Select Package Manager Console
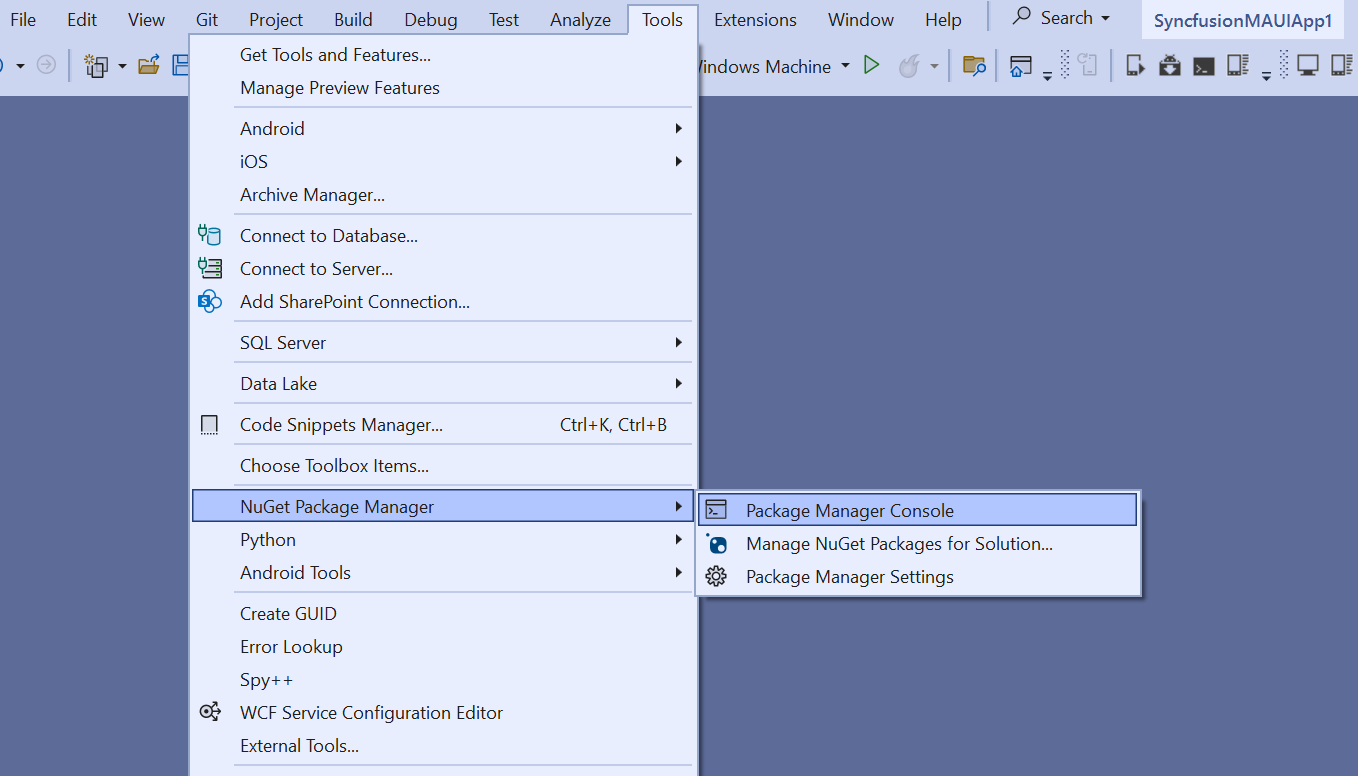Image resolution: width=1358 pixels, height=776 pixels. tap(918, 511)
